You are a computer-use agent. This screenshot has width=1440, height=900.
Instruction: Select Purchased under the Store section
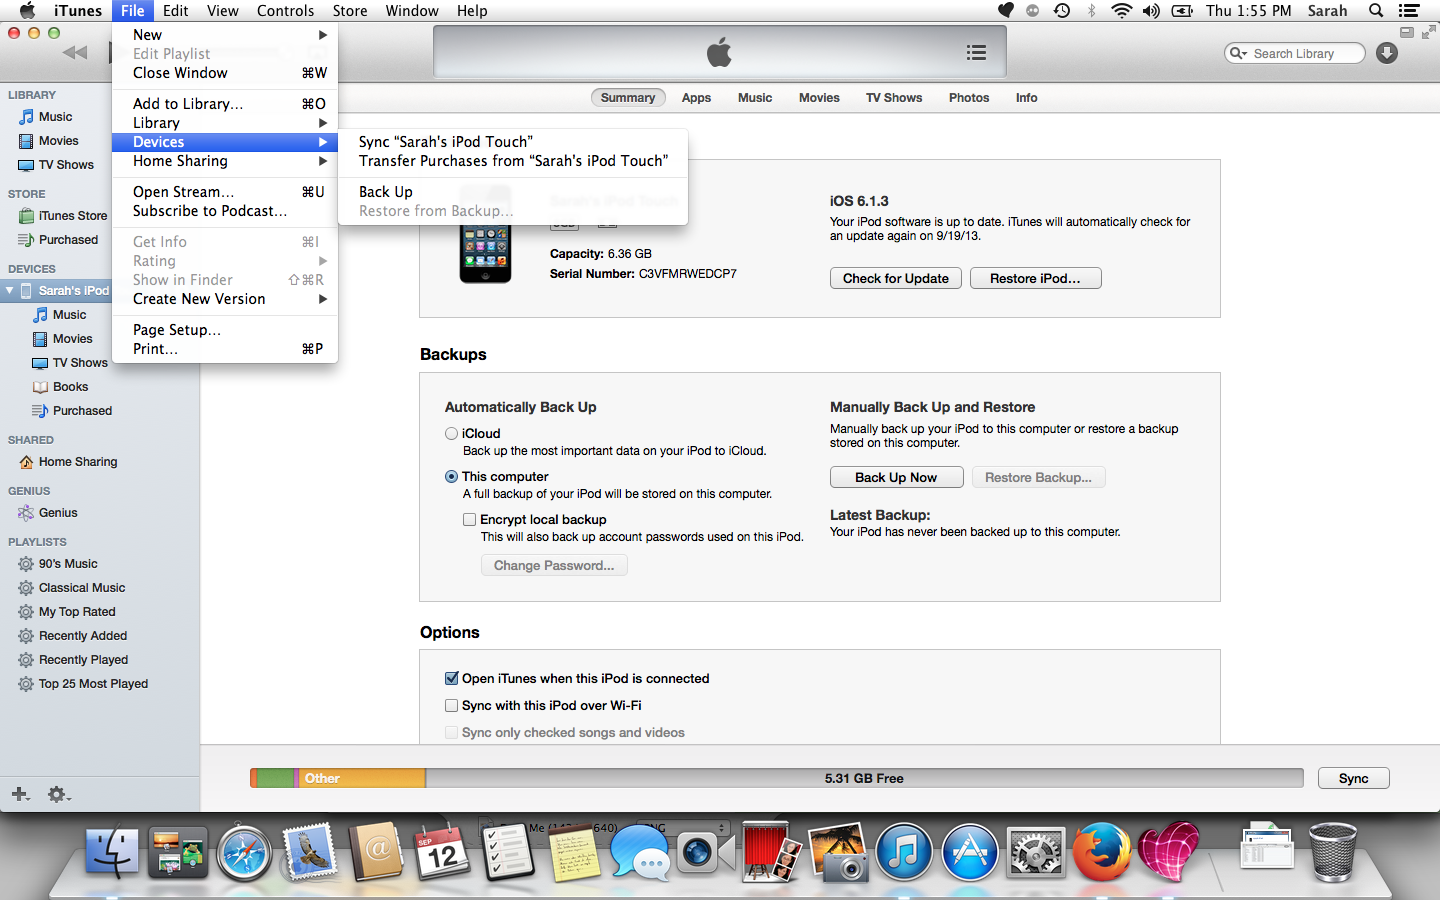pos(67,239)
